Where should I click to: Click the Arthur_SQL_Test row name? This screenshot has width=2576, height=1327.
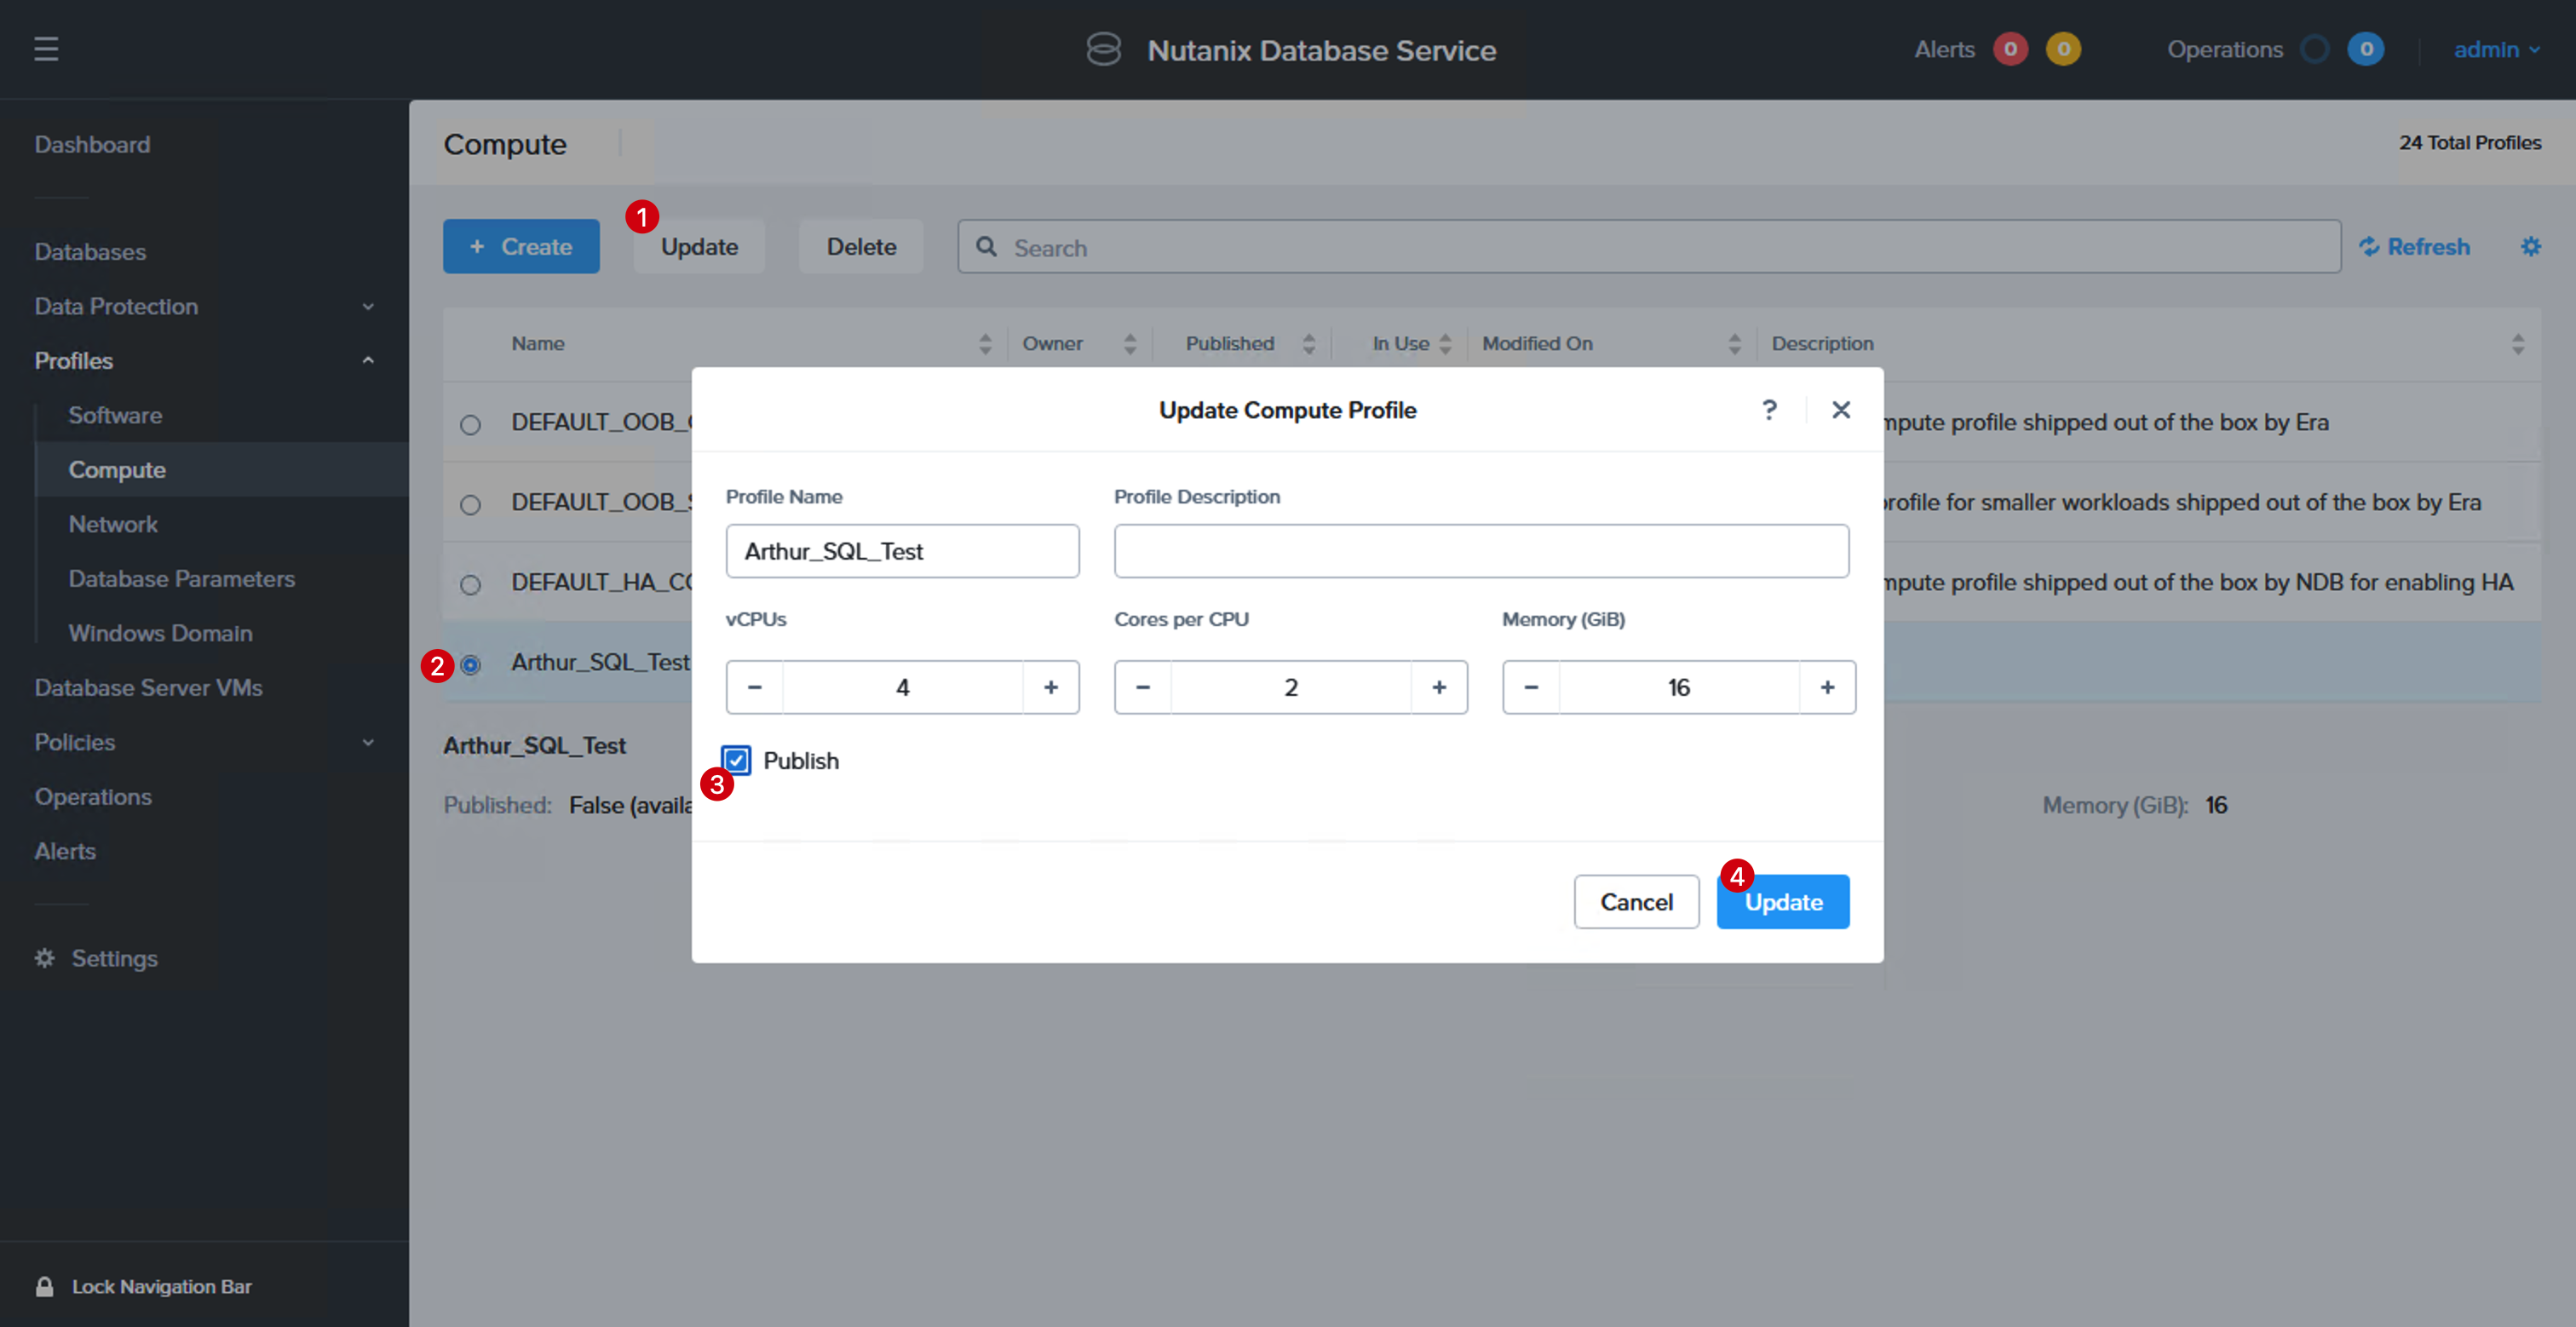point(600,662)
